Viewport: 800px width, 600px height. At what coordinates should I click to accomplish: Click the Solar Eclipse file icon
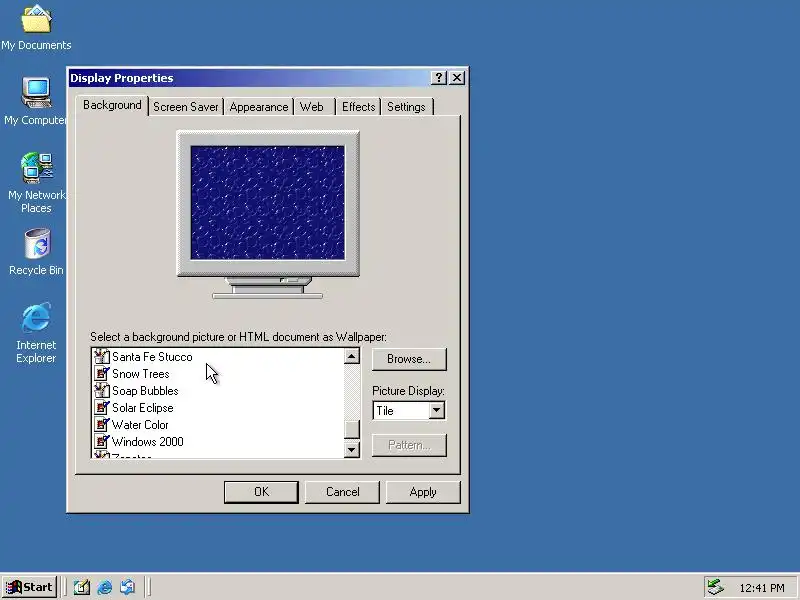point(102,407)
